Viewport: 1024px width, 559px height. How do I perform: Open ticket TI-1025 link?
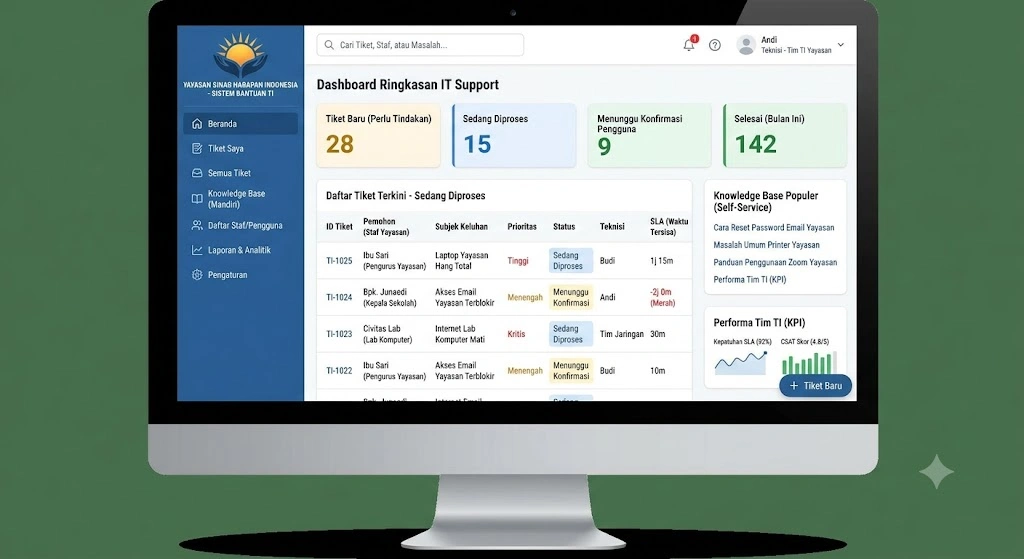[x=339, y=261]
